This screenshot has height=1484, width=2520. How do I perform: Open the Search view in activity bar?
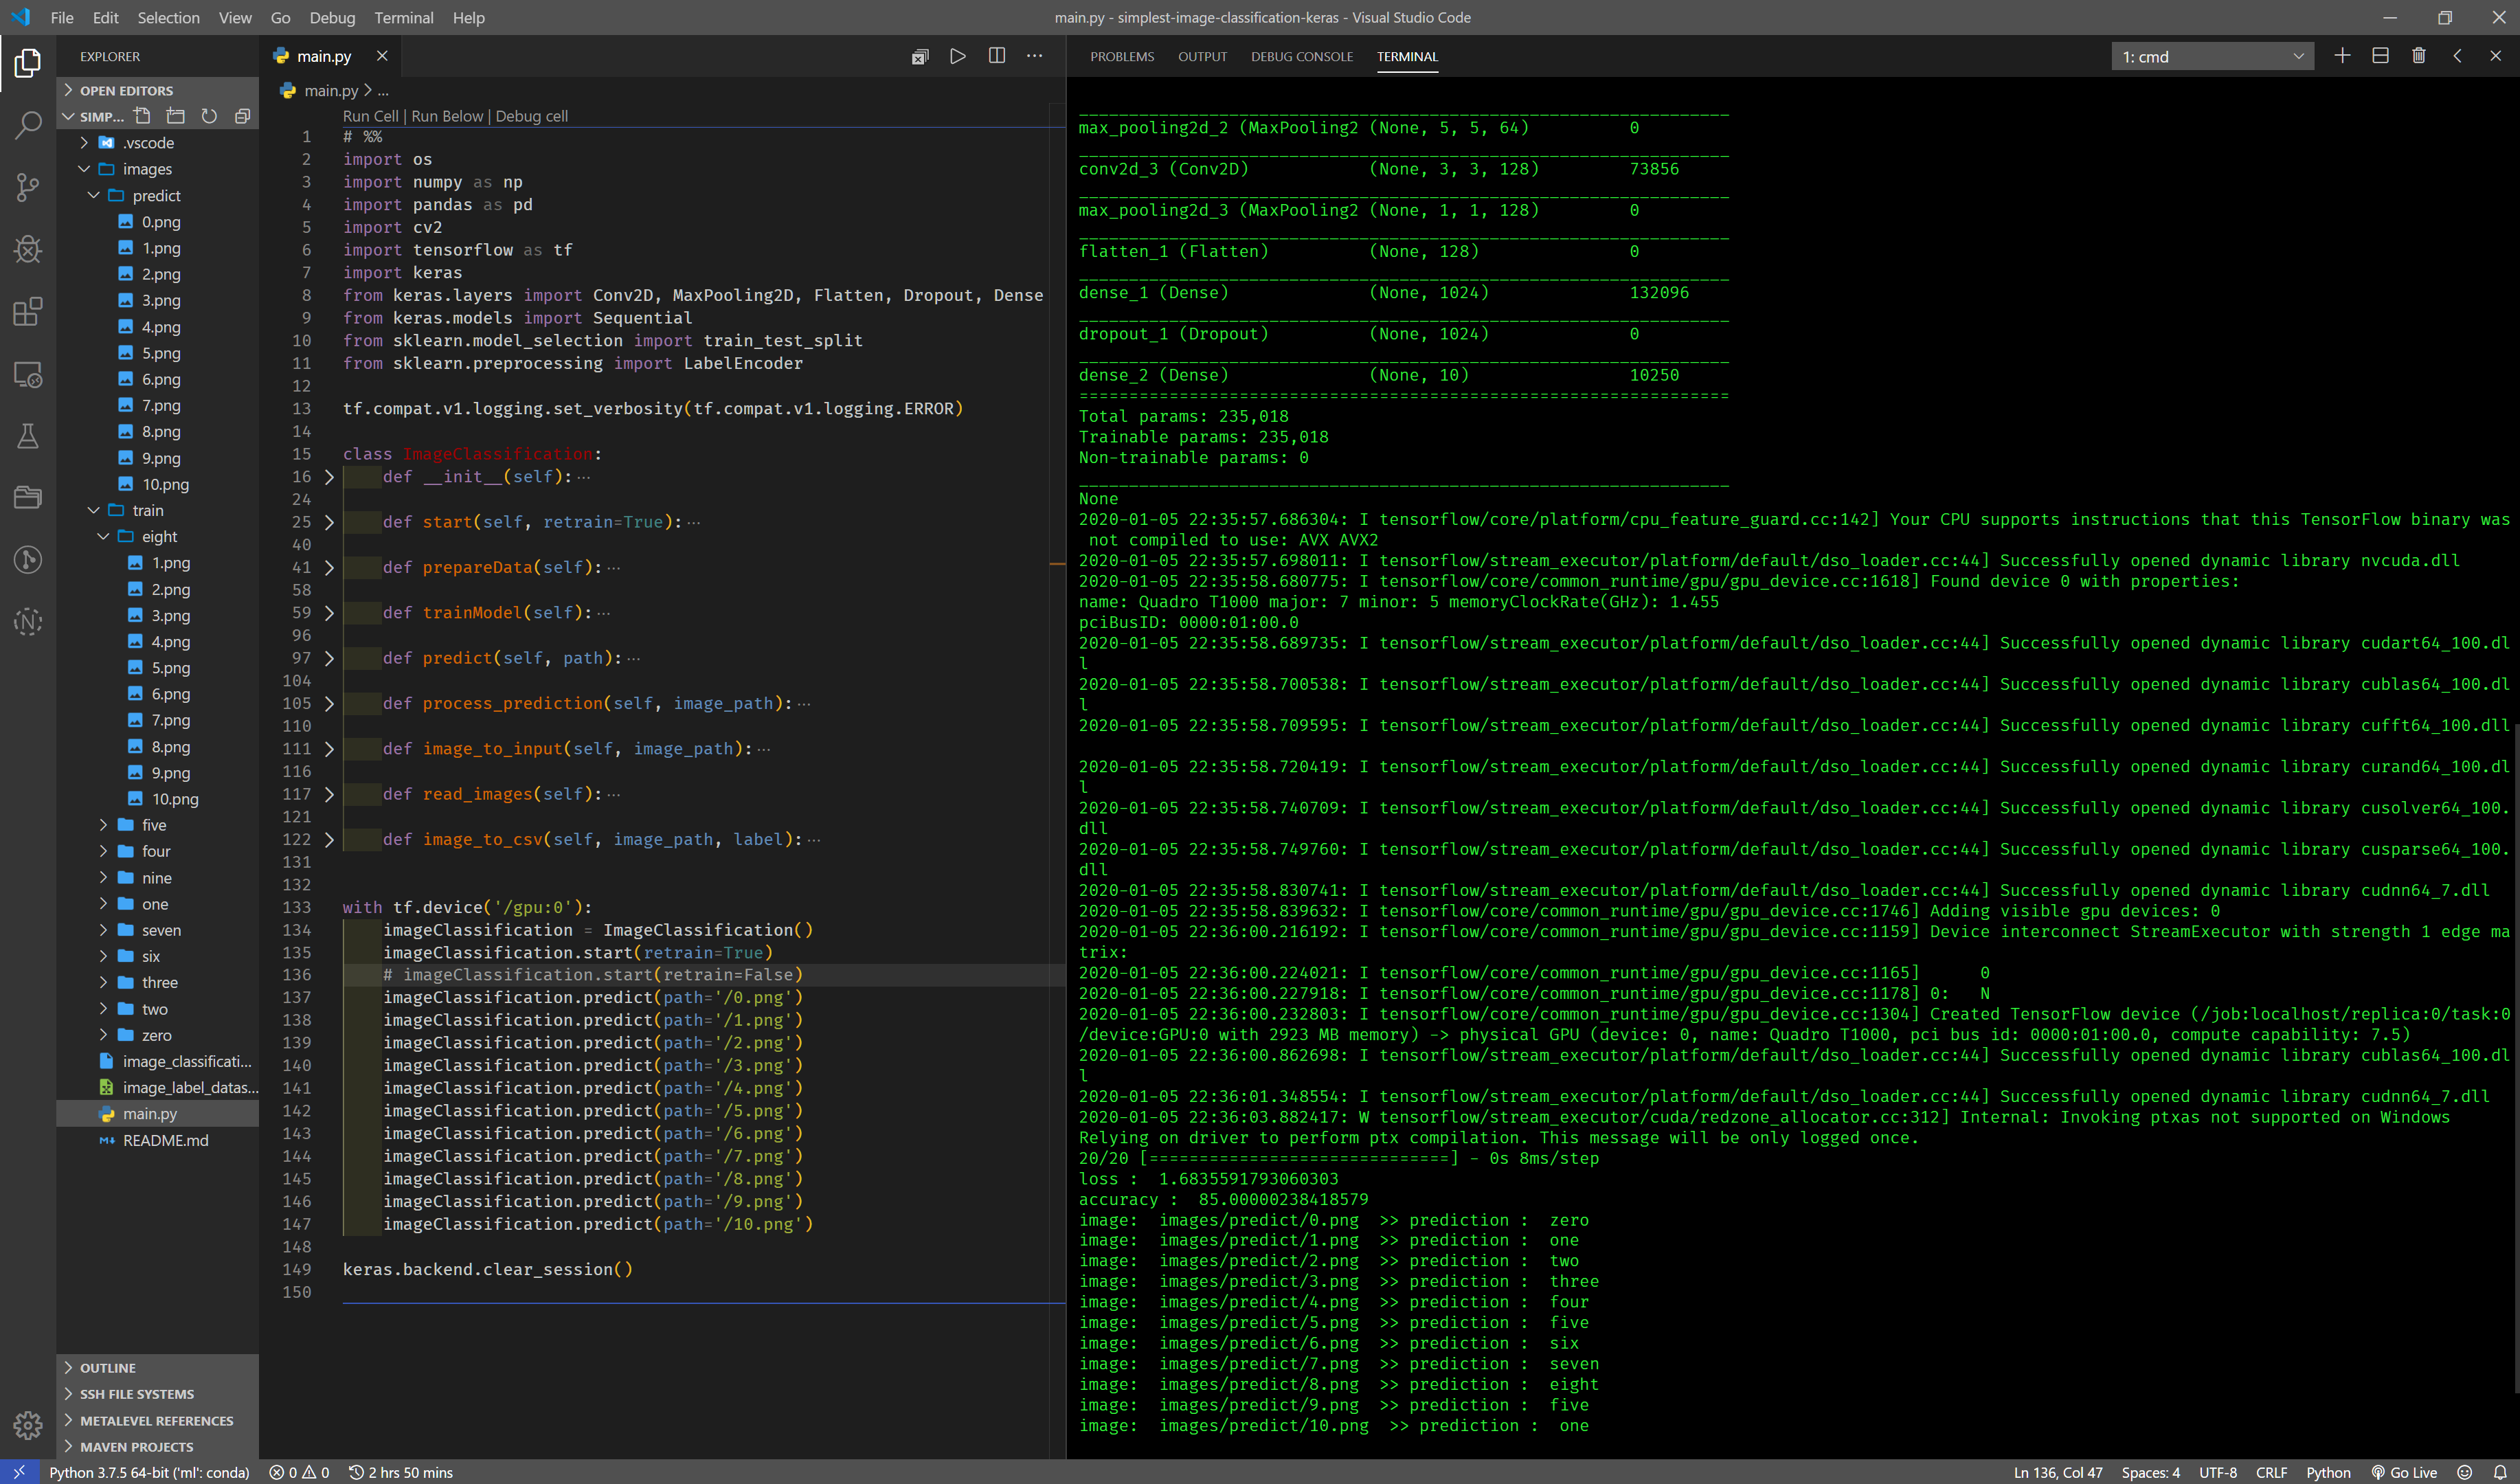coord(28,125)
